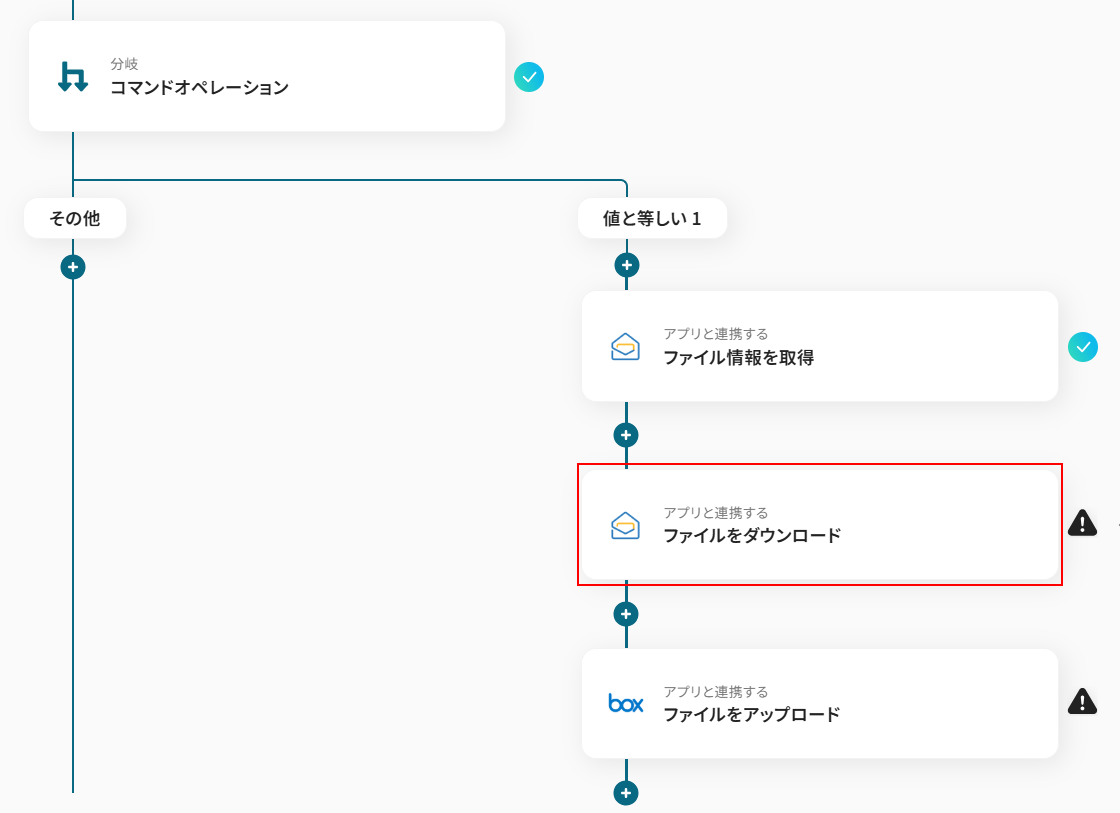Click the warning icon beside ファイルをアップロード

click(1082, 701)
